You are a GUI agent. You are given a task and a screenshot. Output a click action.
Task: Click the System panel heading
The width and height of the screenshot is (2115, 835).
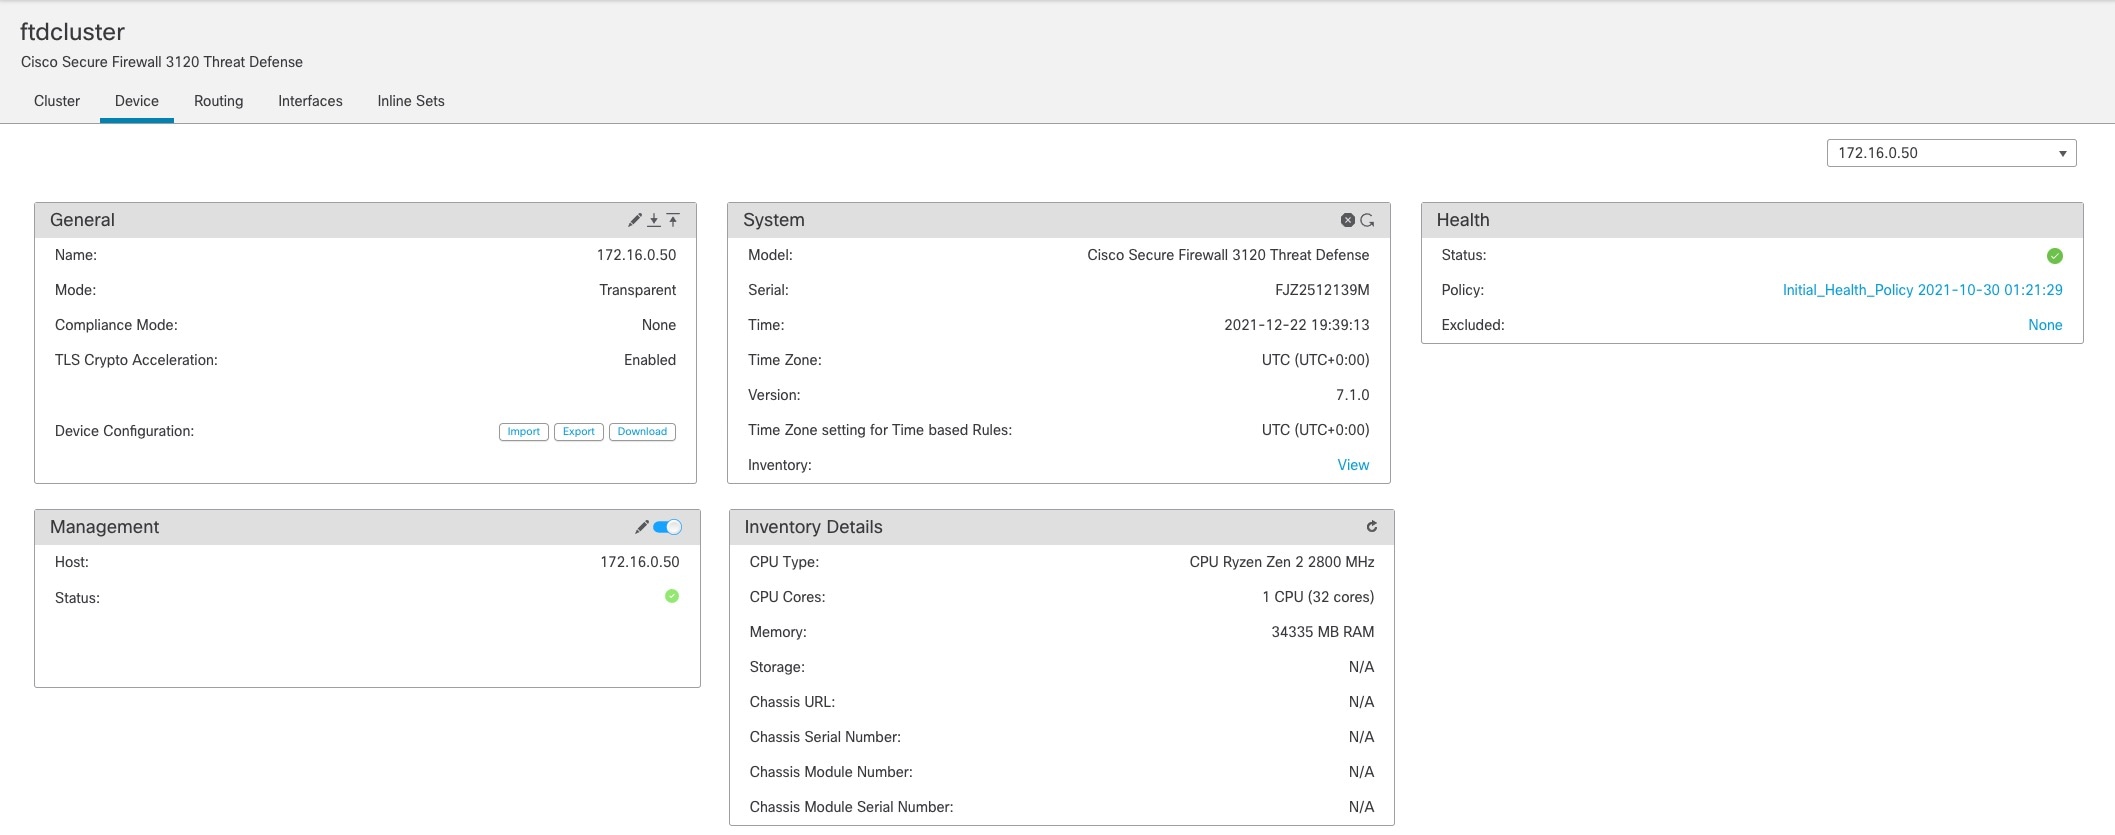(773, 220)
